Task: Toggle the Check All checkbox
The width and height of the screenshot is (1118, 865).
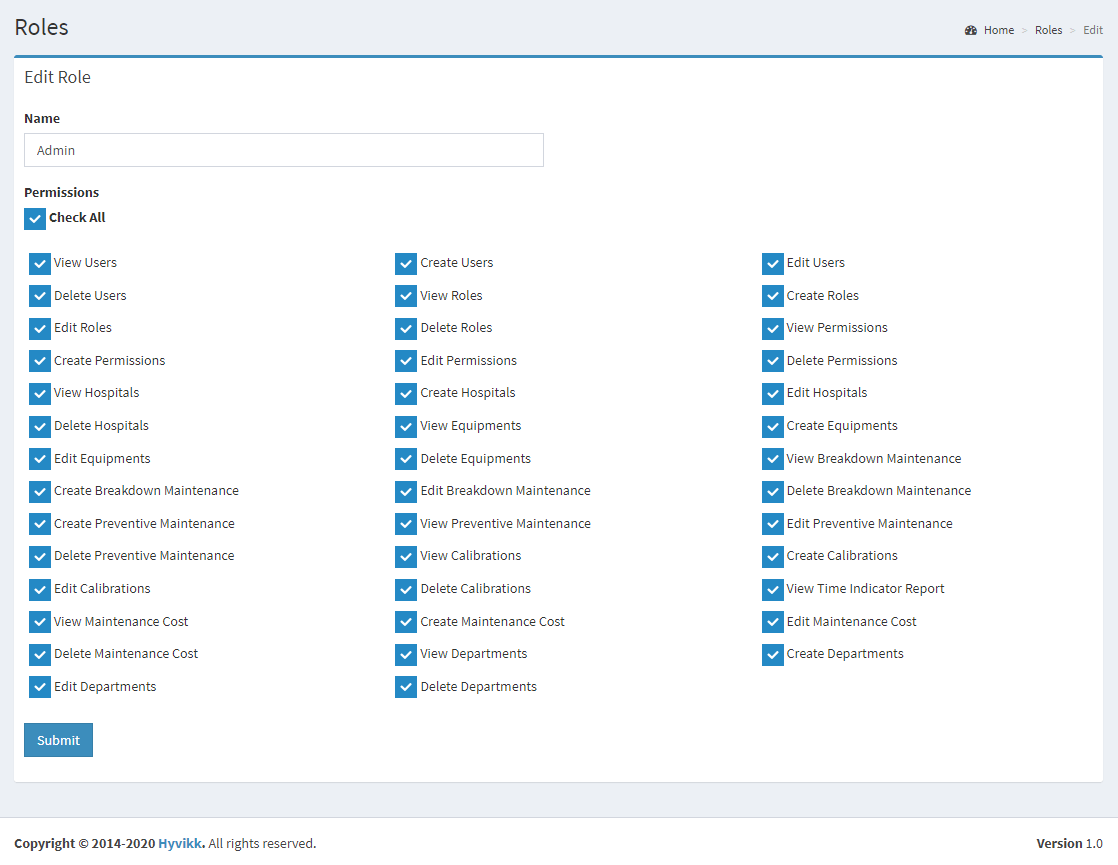Action: [x=35, y=219]
